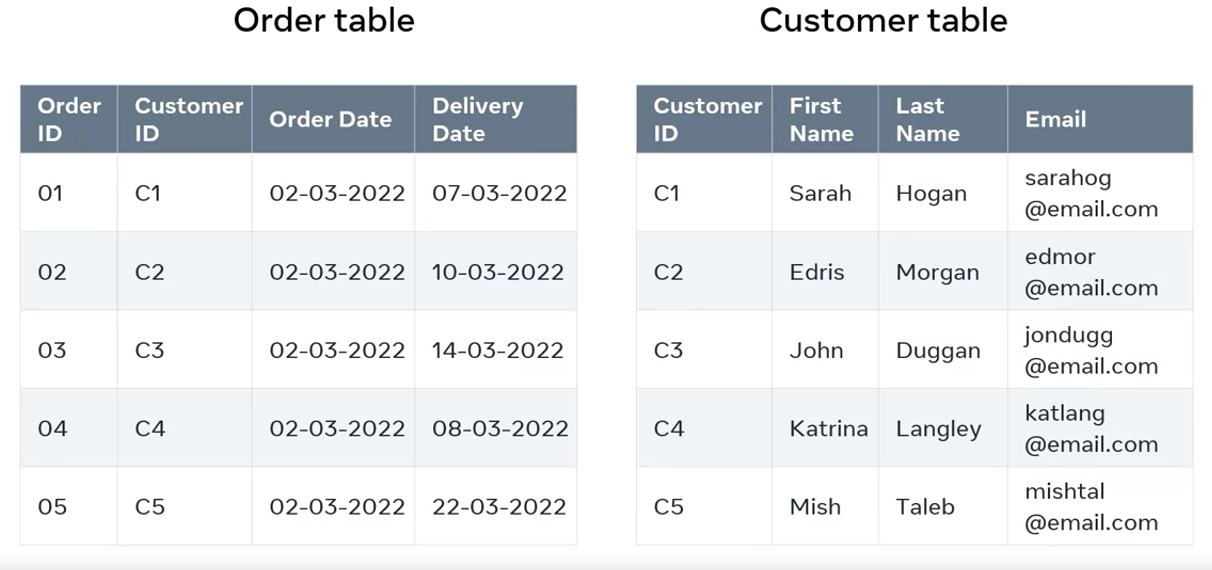Select the delivery date 14-03-2022 cell
The image size is (1212, 570).
point(499,350)
